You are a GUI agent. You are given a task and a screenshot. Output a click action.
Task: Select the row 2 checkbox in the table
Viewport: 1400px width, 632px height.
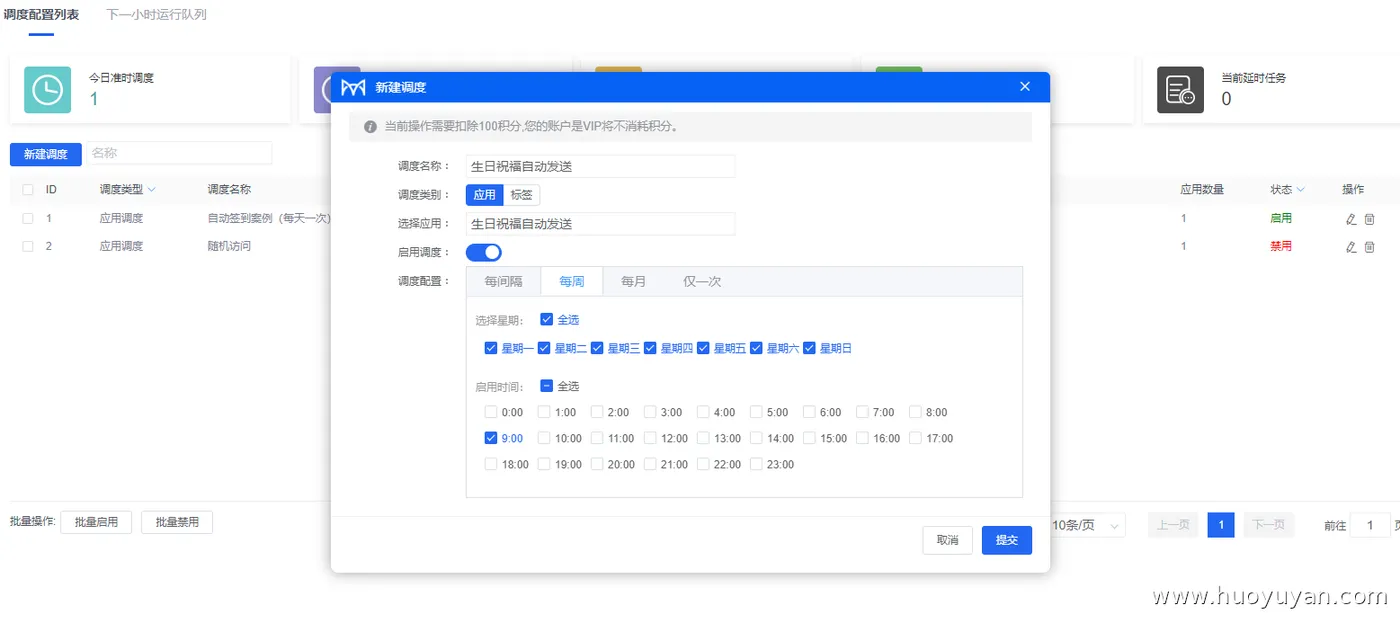(x=28, y=246)
